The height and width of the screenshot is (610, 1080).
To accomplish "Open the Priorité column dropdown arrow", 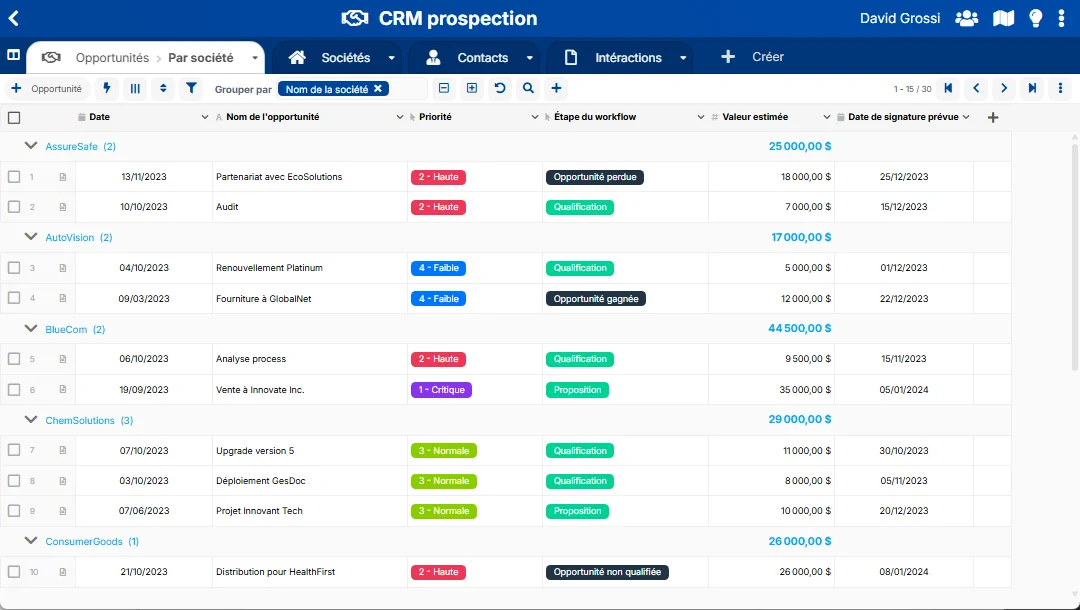I will click(534, 118).
